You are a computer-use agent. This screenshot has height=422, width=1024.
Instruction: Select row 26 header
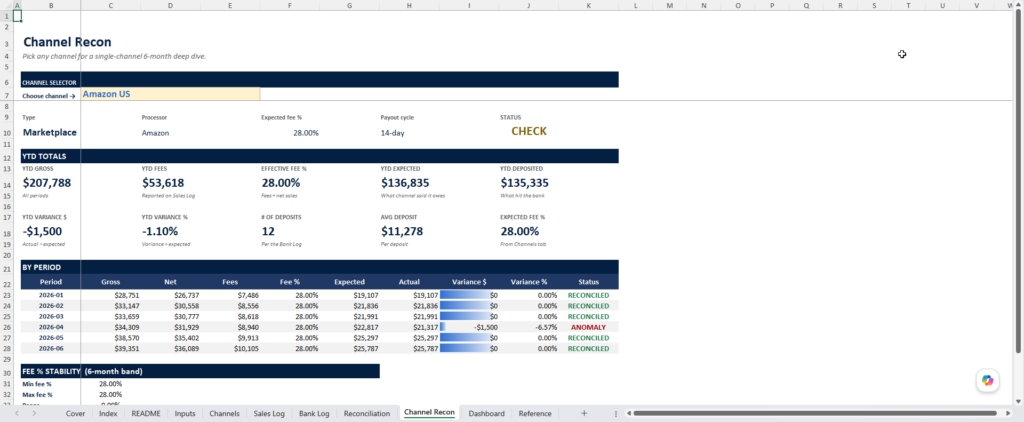pyautogui.click(x=6, y=327)
